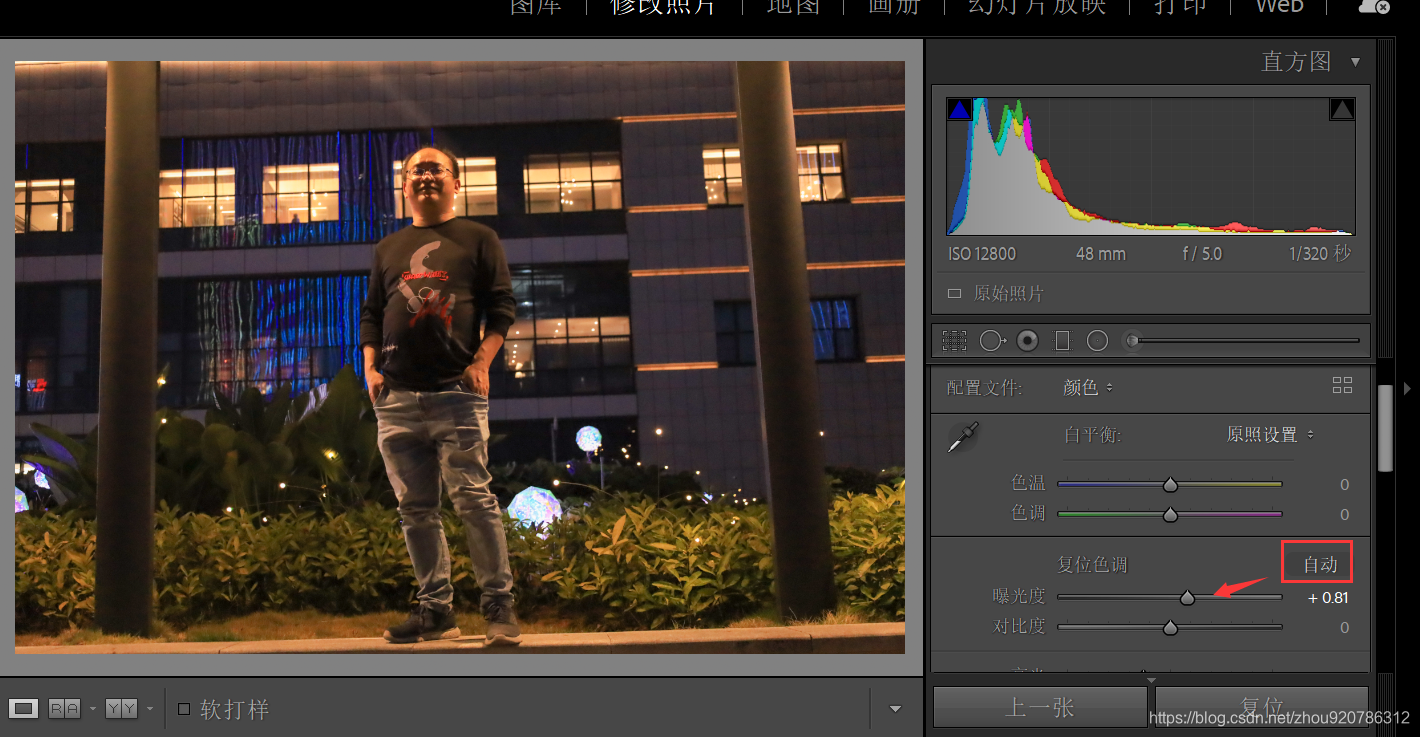This screenshot has height=737, width=1420.
Task: Click the 对比度 contrast slider handle
Action: click(1170, 628)
